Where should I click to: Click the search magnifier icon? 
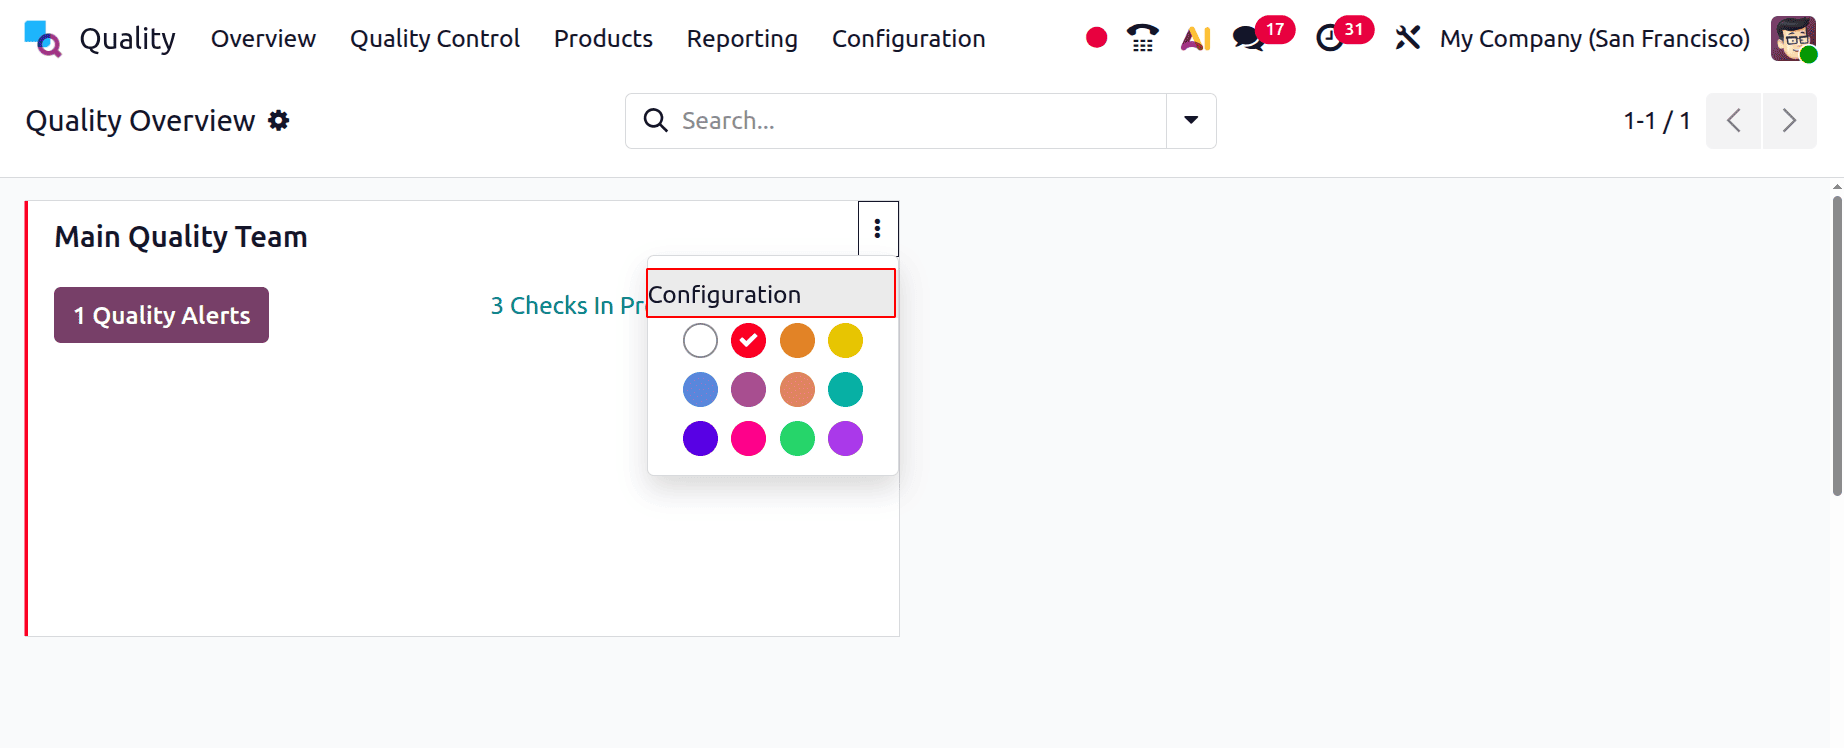click(655, 120)
